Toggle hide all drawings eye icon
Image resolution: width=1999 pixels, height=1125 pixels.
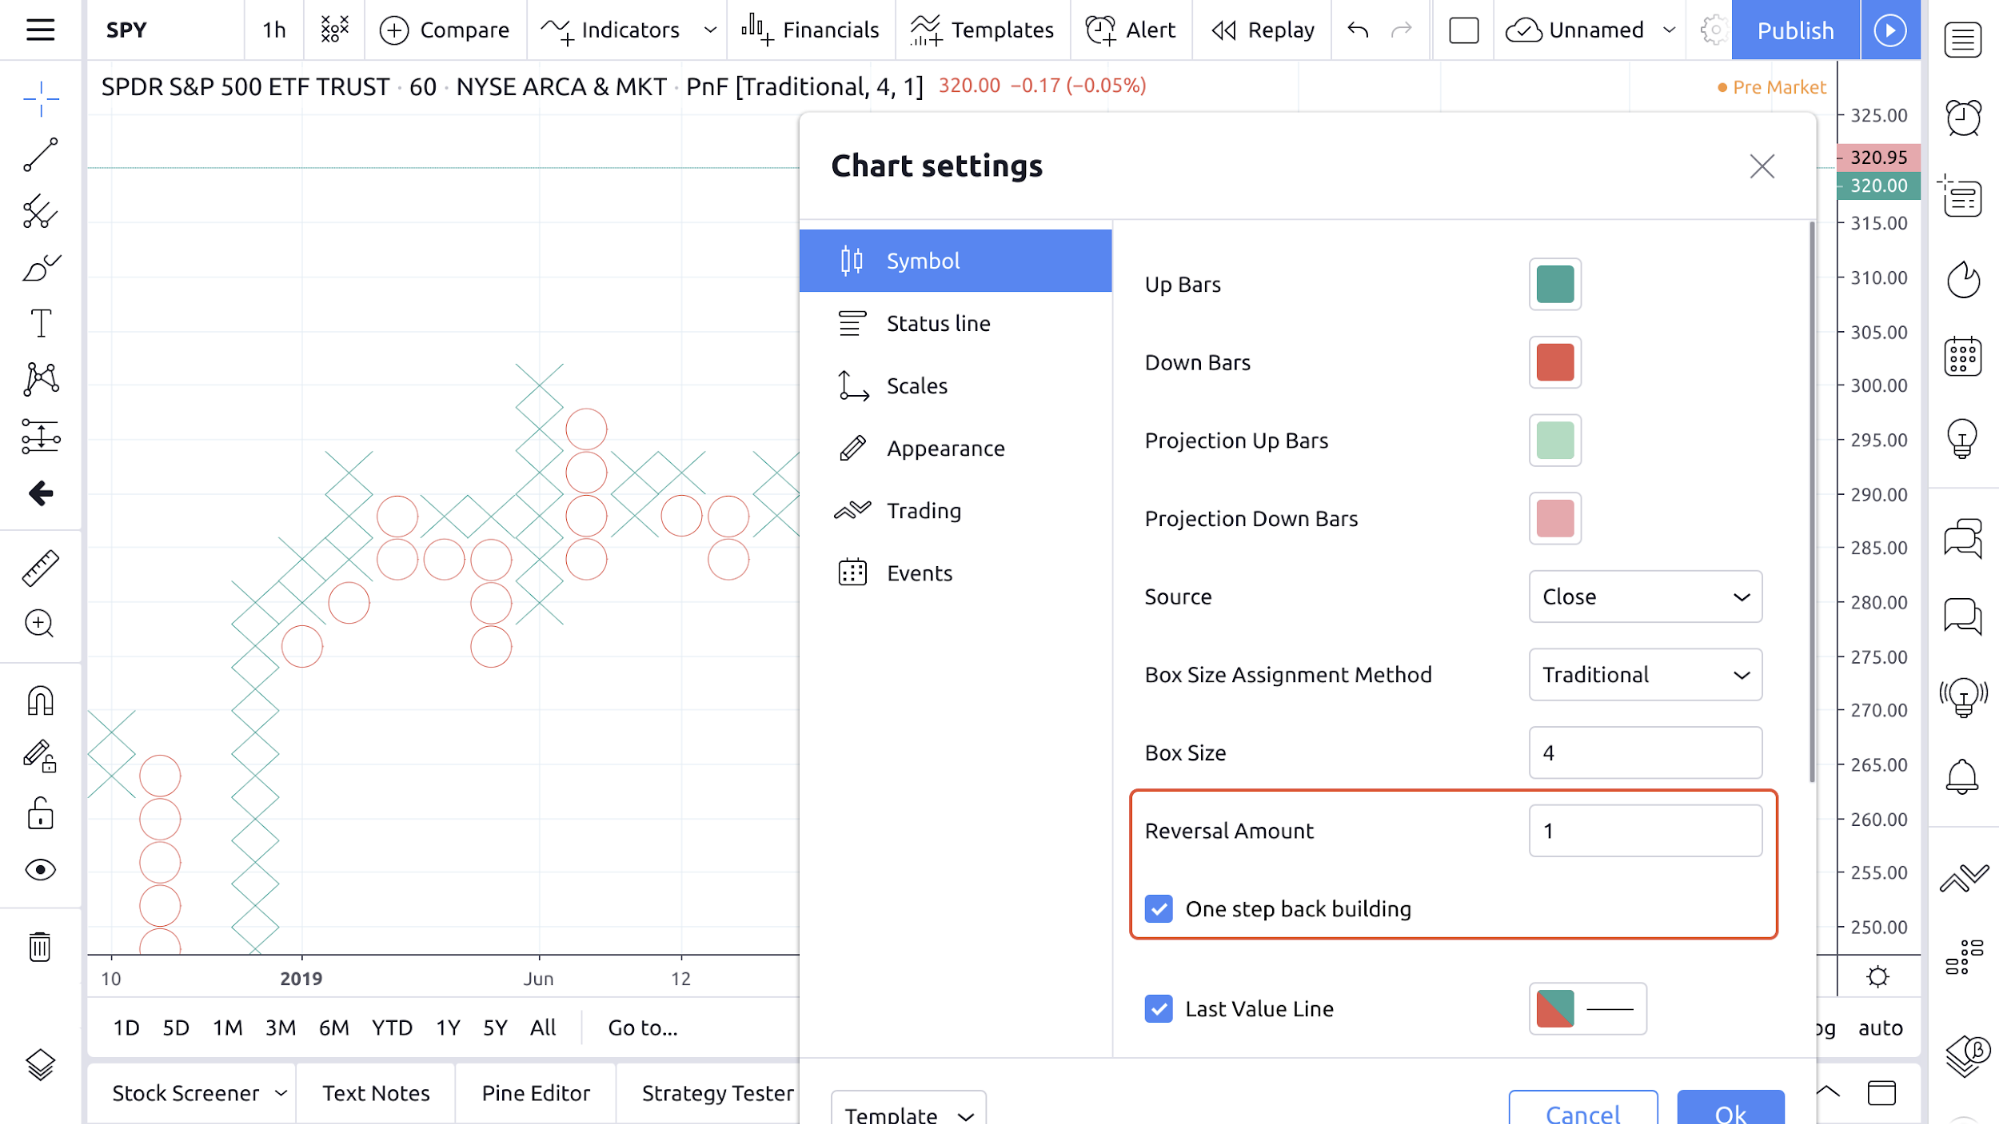point(41,870)
